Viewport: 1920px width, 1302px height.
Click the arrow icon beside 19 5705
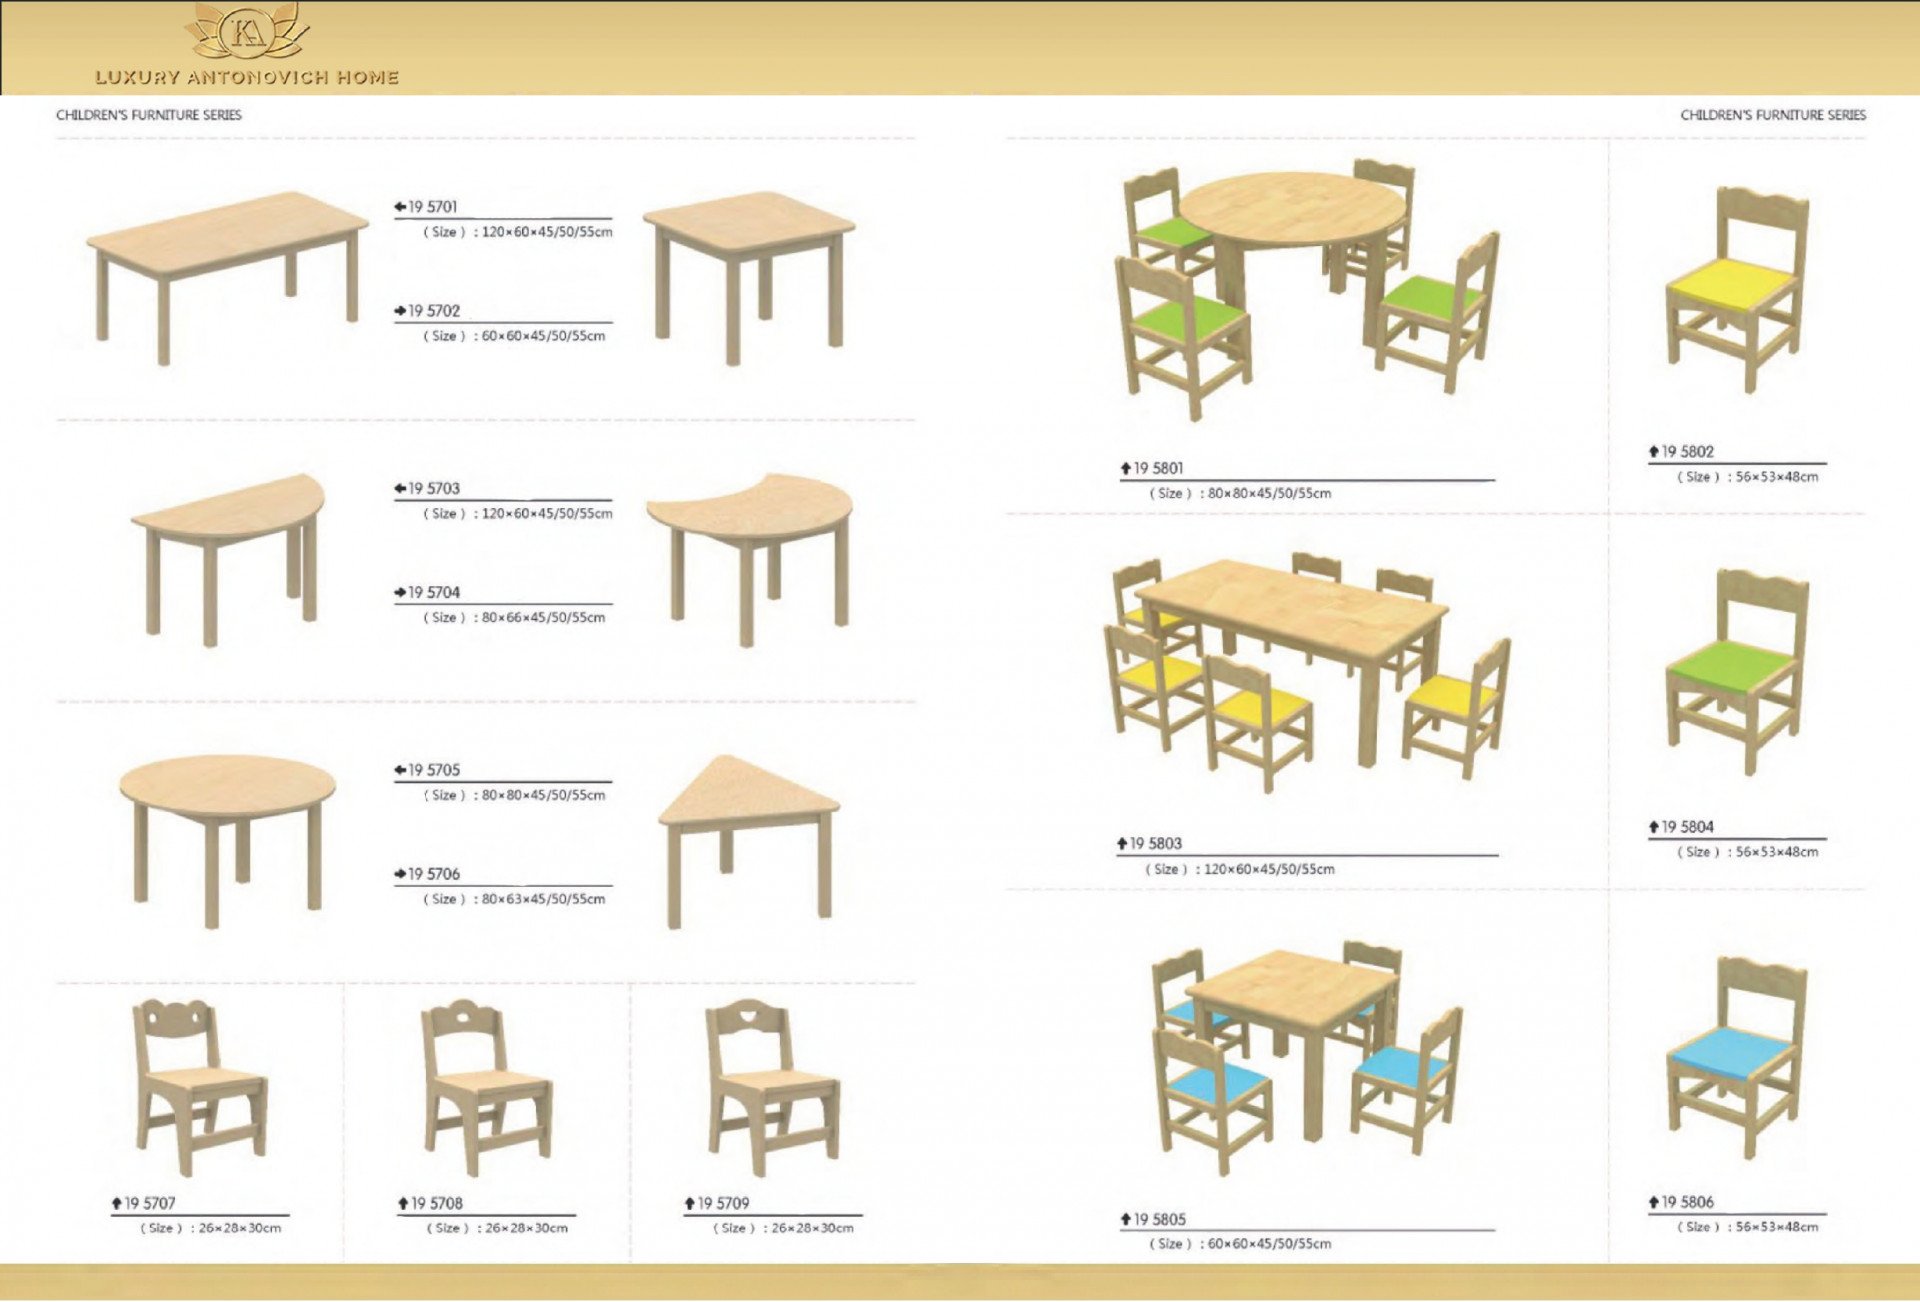(x=400, y=770)
